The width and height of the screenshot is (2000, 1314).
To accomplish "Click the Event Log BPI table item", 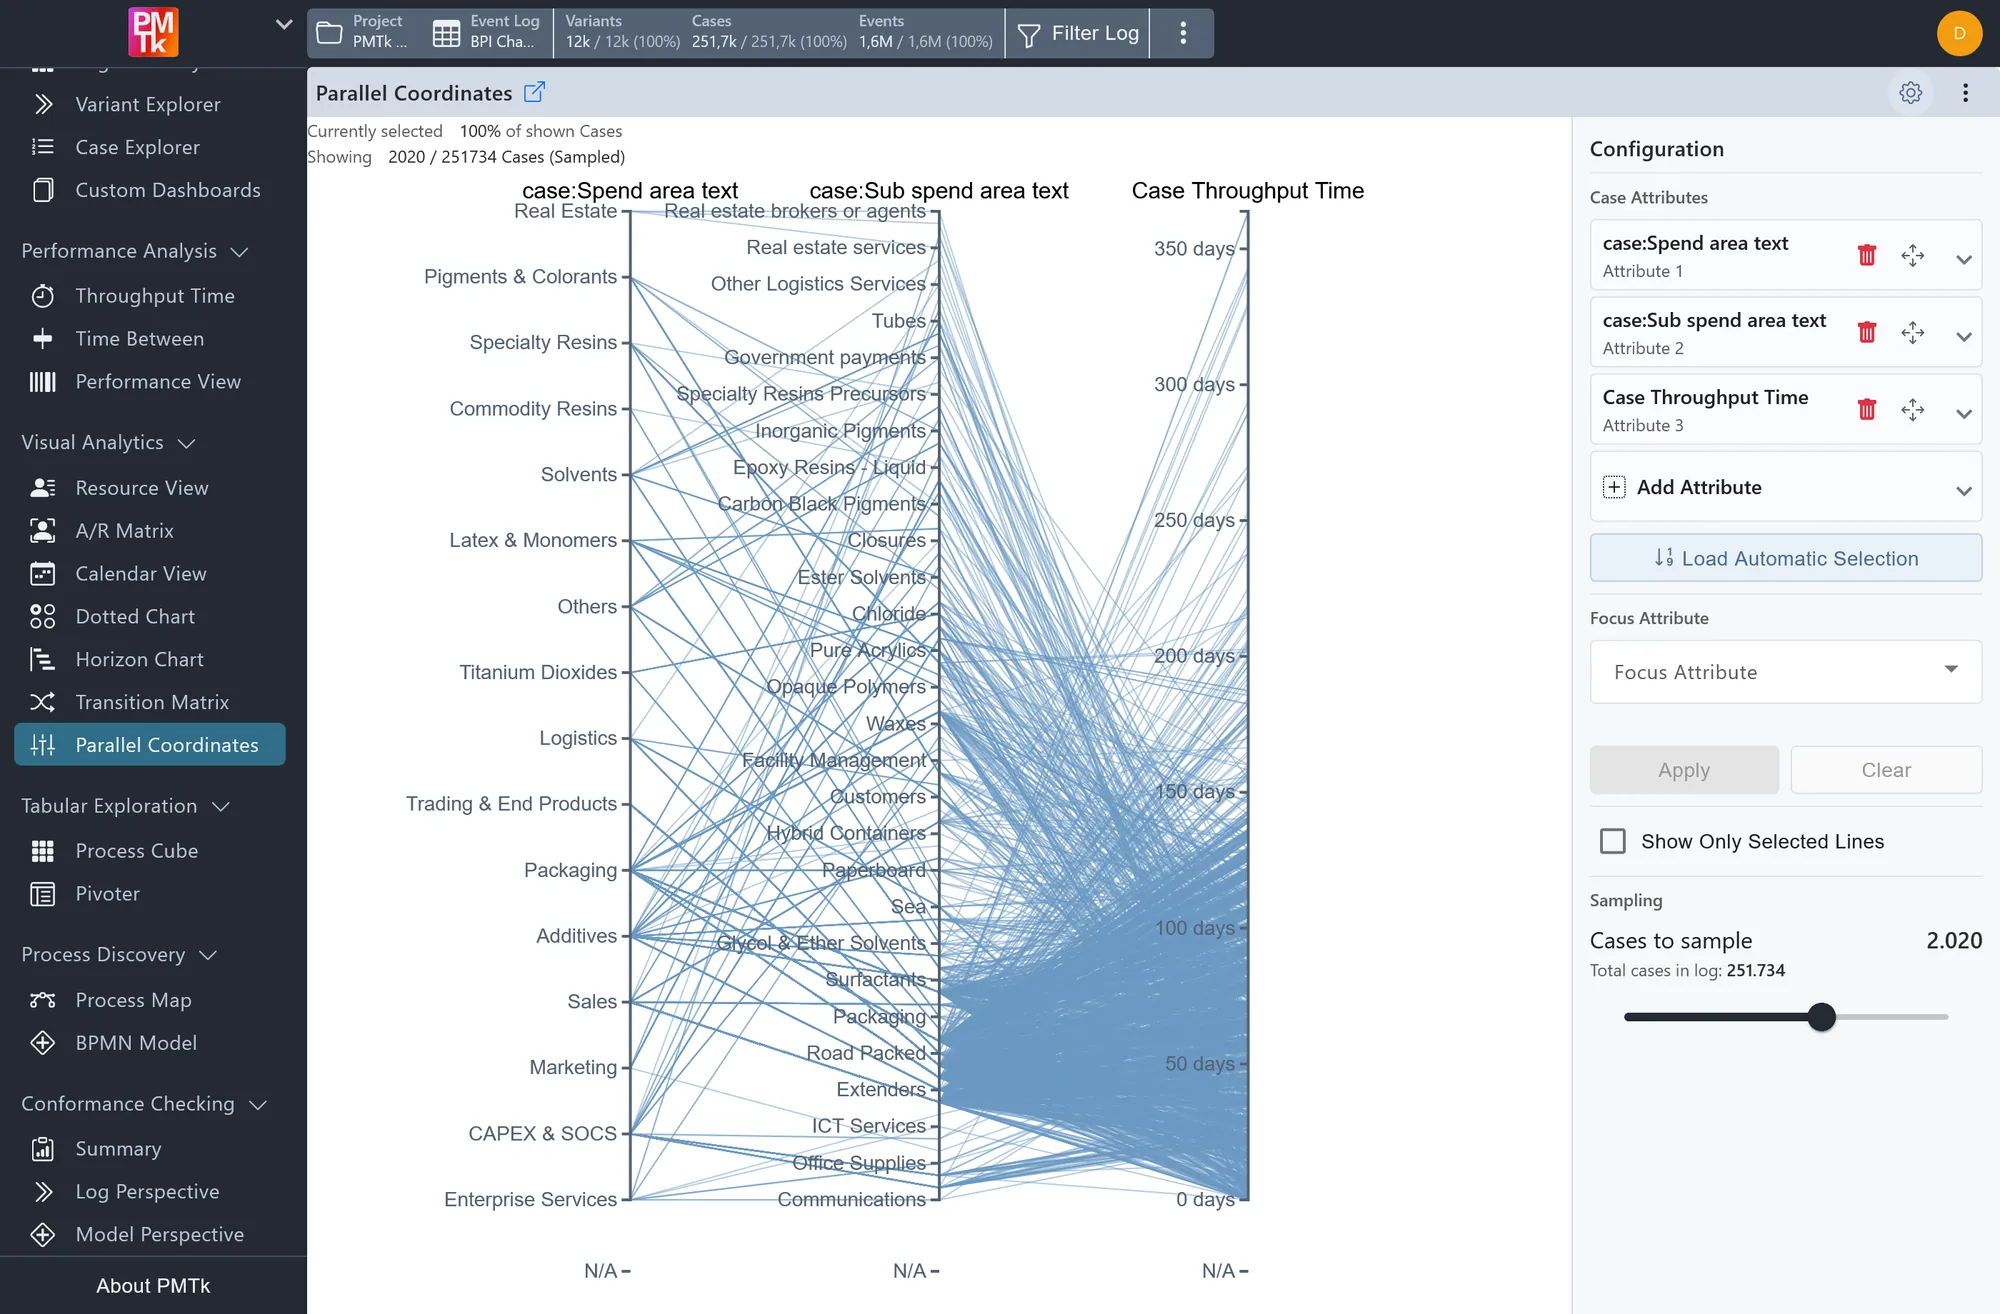I will (x=487, y=33).
